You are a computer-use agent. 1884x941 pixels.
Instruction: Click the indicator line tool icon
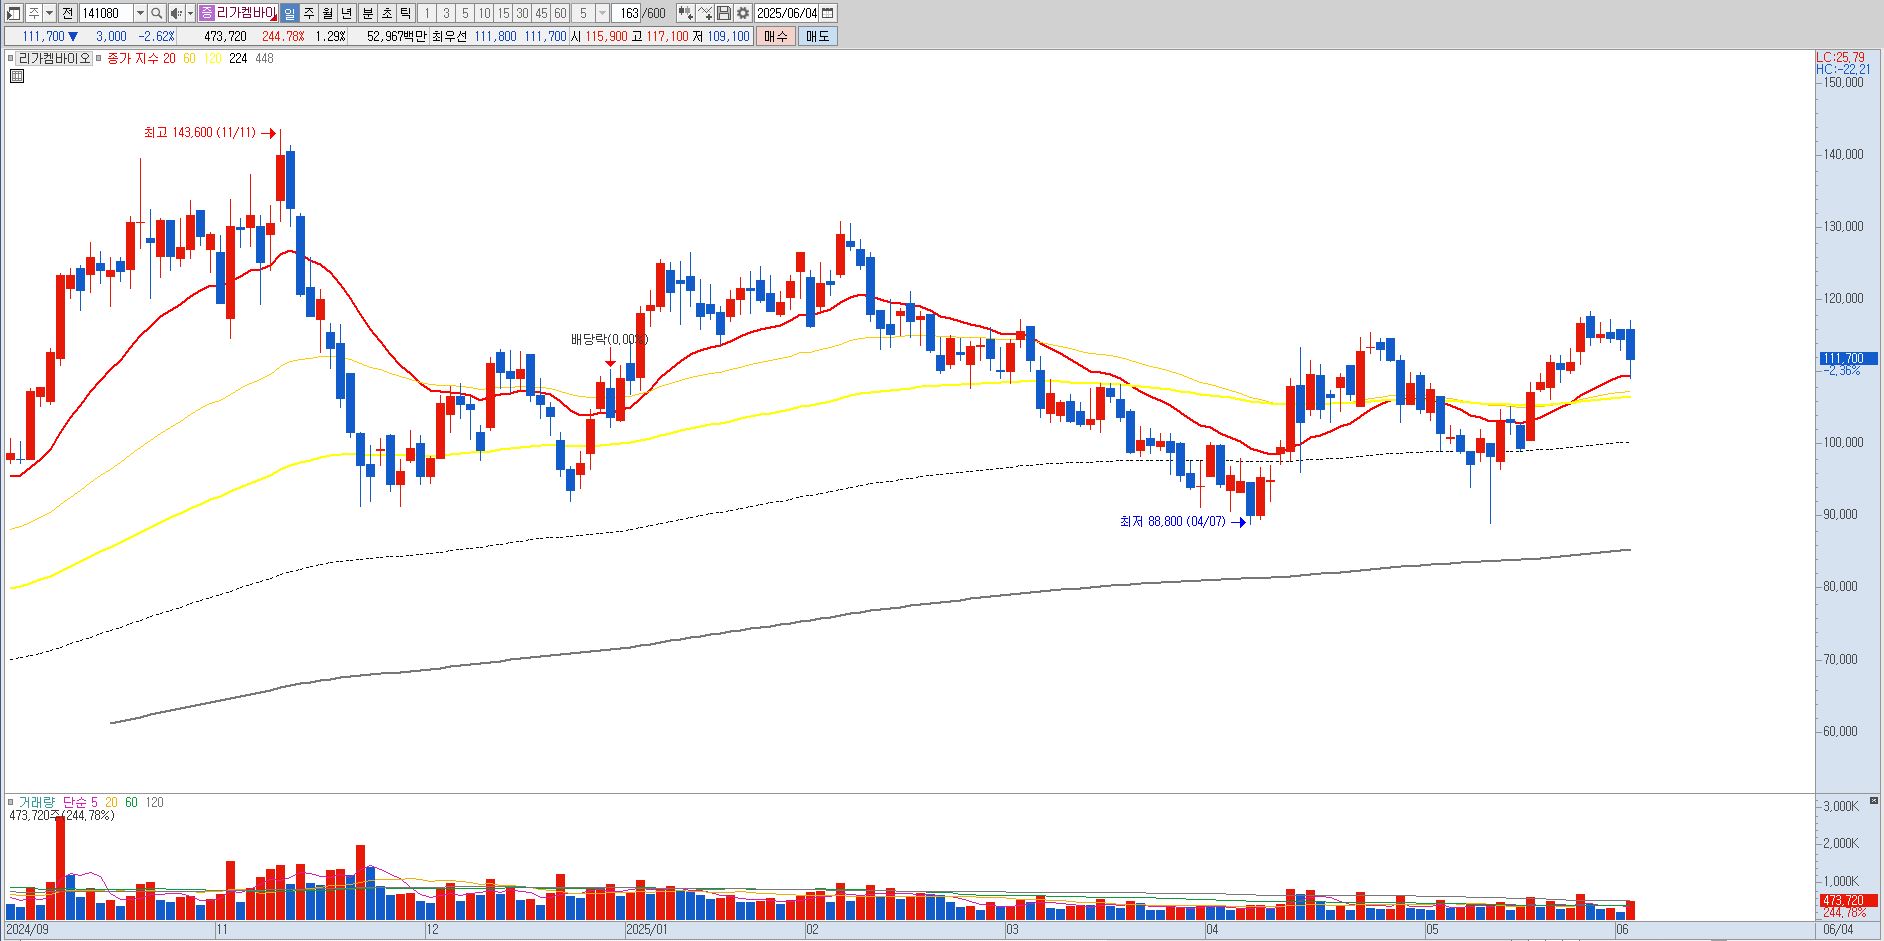tap(705, 13)
